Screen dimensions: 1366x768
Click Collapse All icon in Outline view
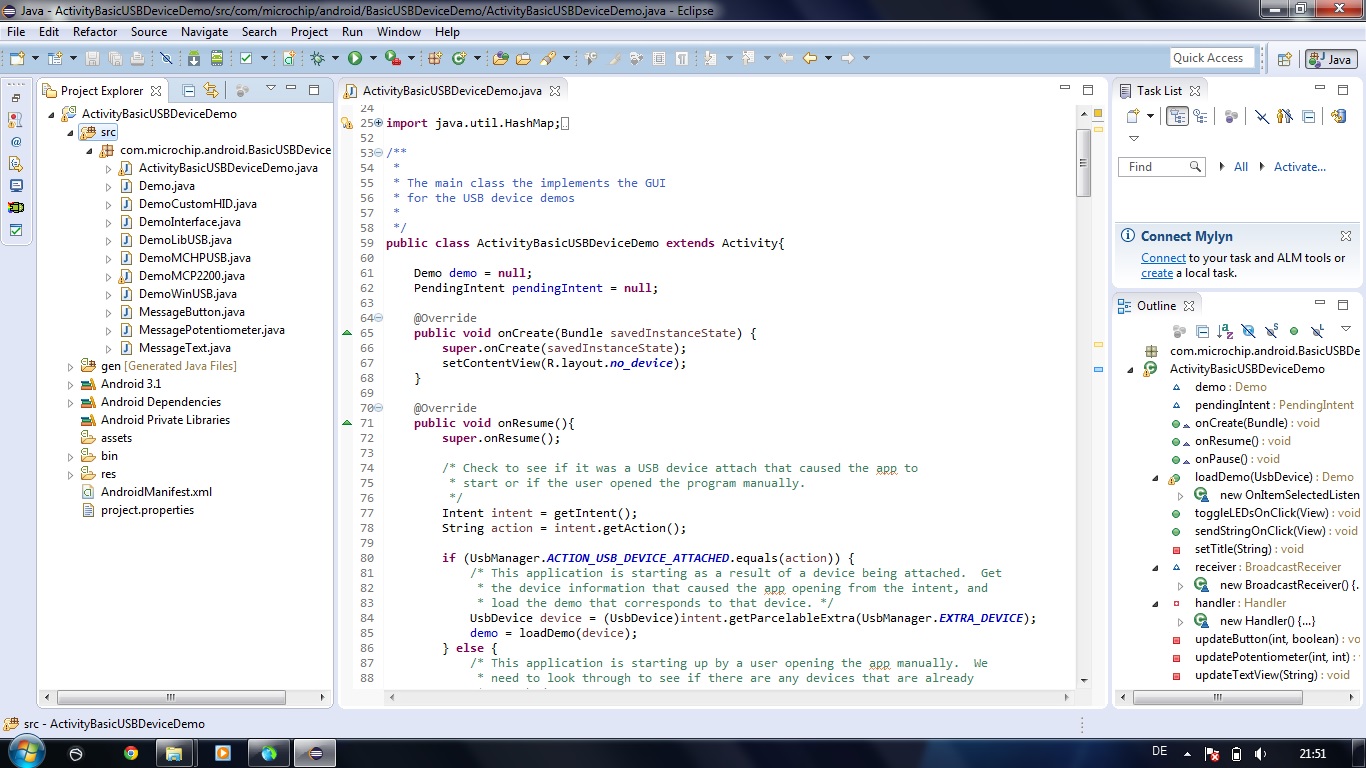click(1203, 331)
